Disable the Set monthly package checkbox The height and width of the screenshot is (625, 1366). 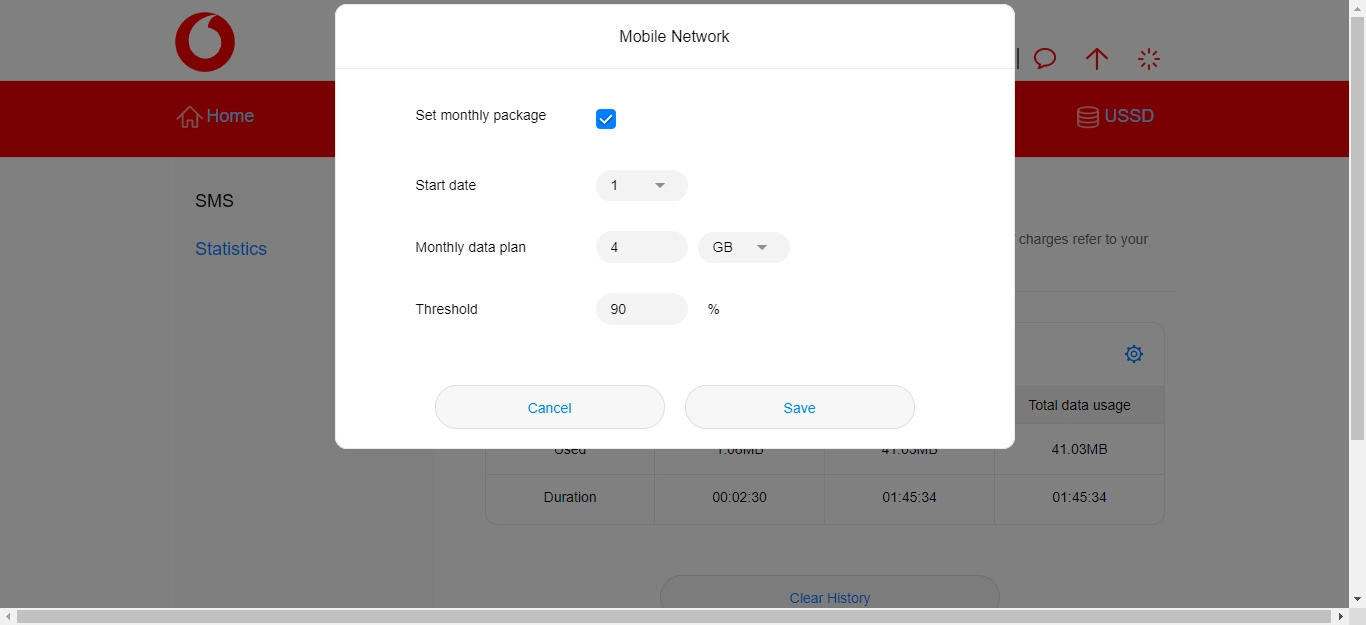point(605,118)
